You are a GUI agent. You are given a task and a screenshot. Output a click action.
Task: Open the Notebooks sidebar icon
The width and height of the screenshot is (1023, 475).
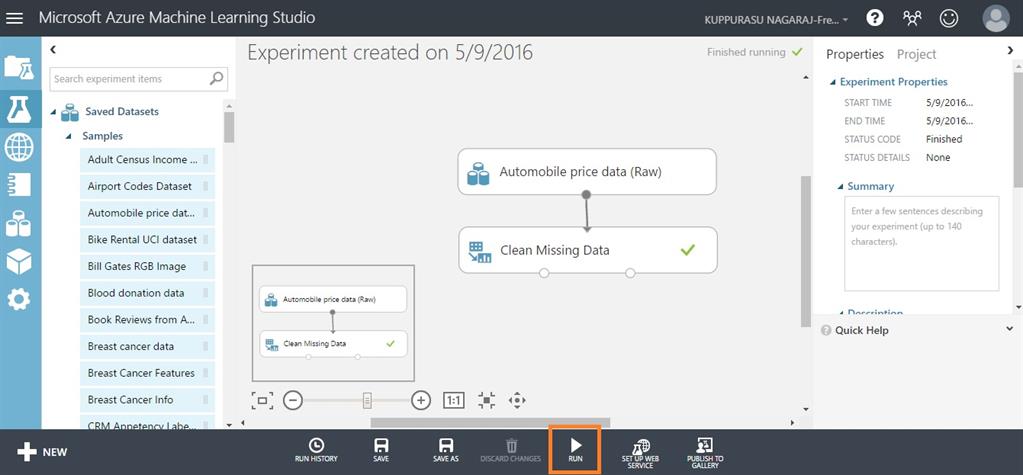coord(19,185)
